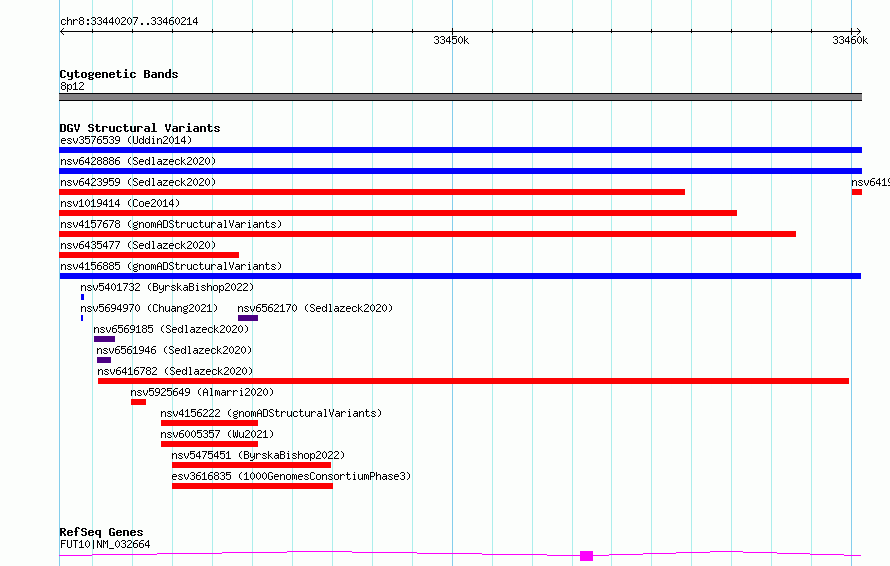890x566 pixels.
Task: Click the DGV Structural Variants track title
Action: [x=140, y=128]
